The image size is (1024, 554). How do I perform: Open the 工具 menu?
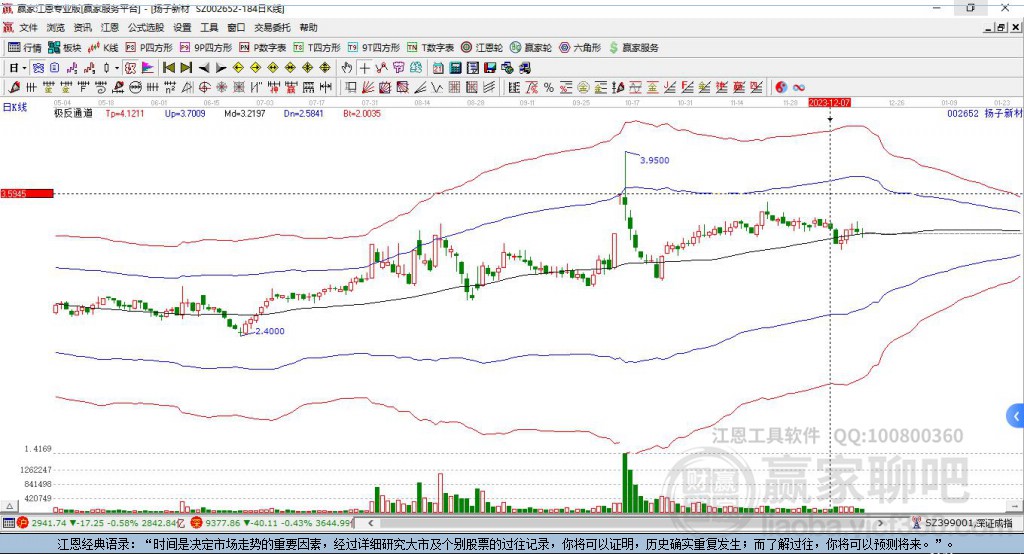coord(209,27)
